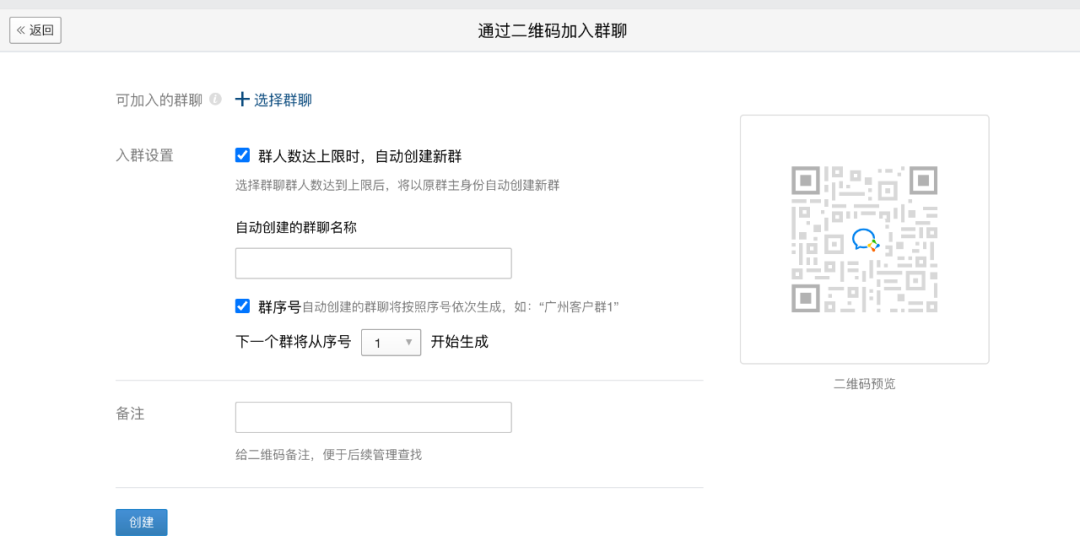Click the hint text 给二维码备注，便于后续管理查找

coord(329,455)
